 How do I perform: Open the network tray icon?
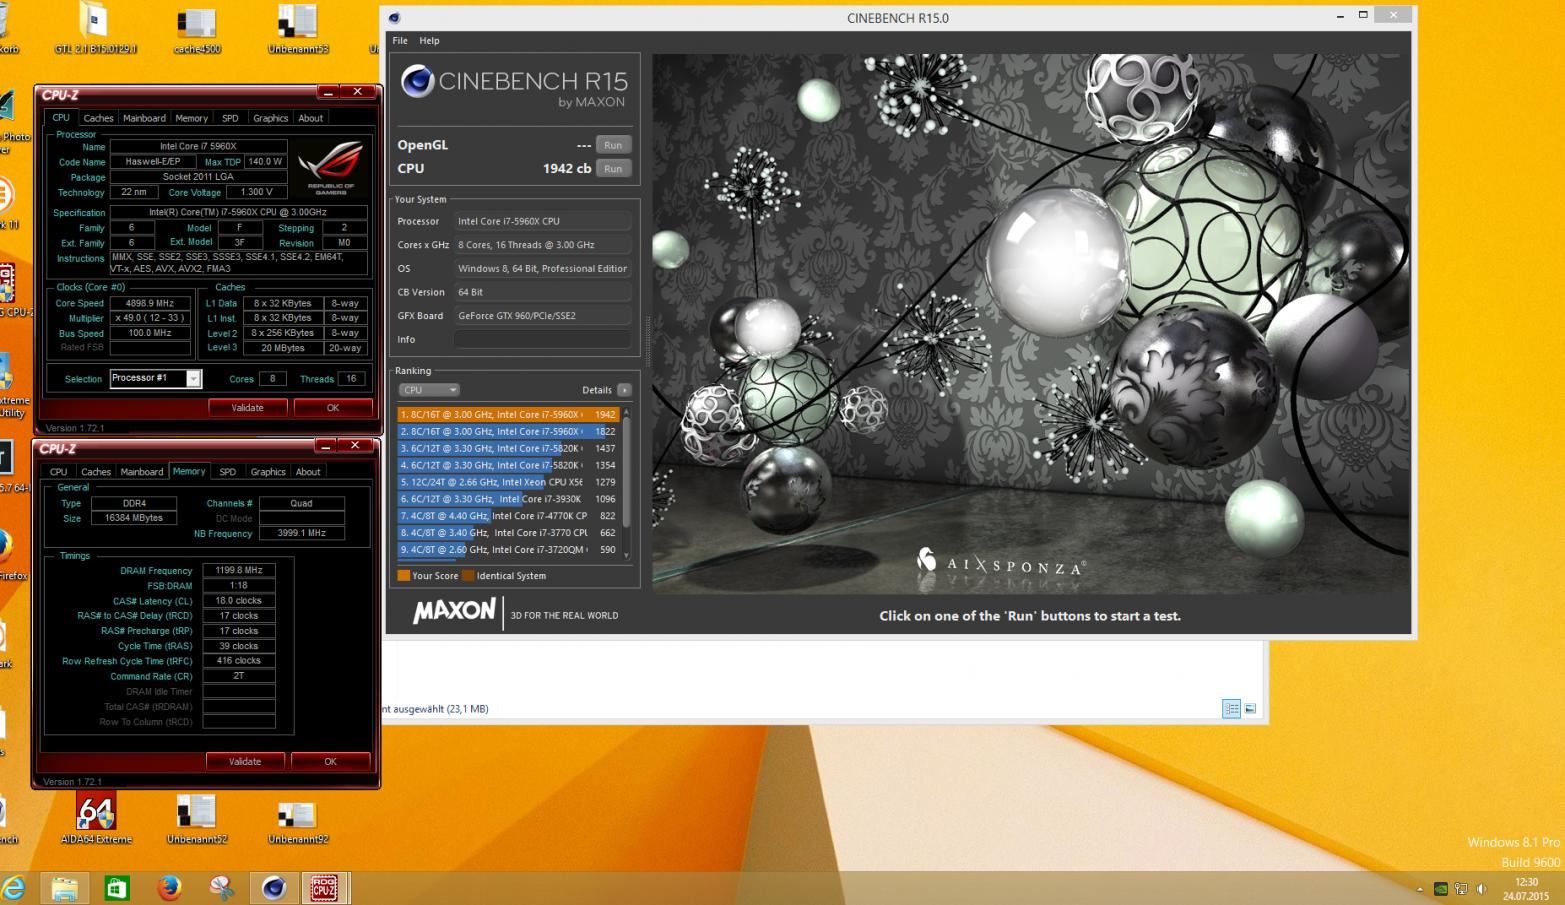coord(1461,889)
